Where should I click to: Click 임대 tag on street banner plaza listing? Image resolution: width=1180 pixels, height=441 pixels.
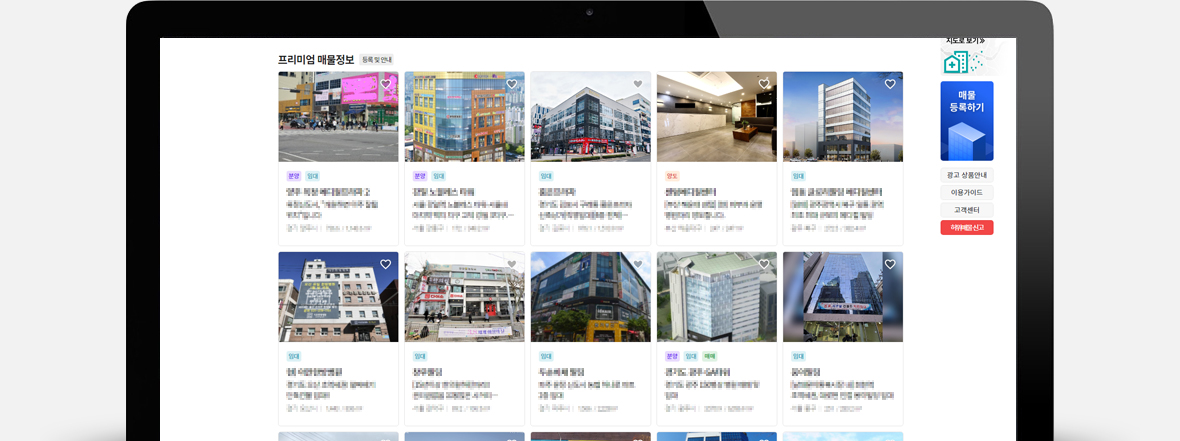[x=420, y=356]
